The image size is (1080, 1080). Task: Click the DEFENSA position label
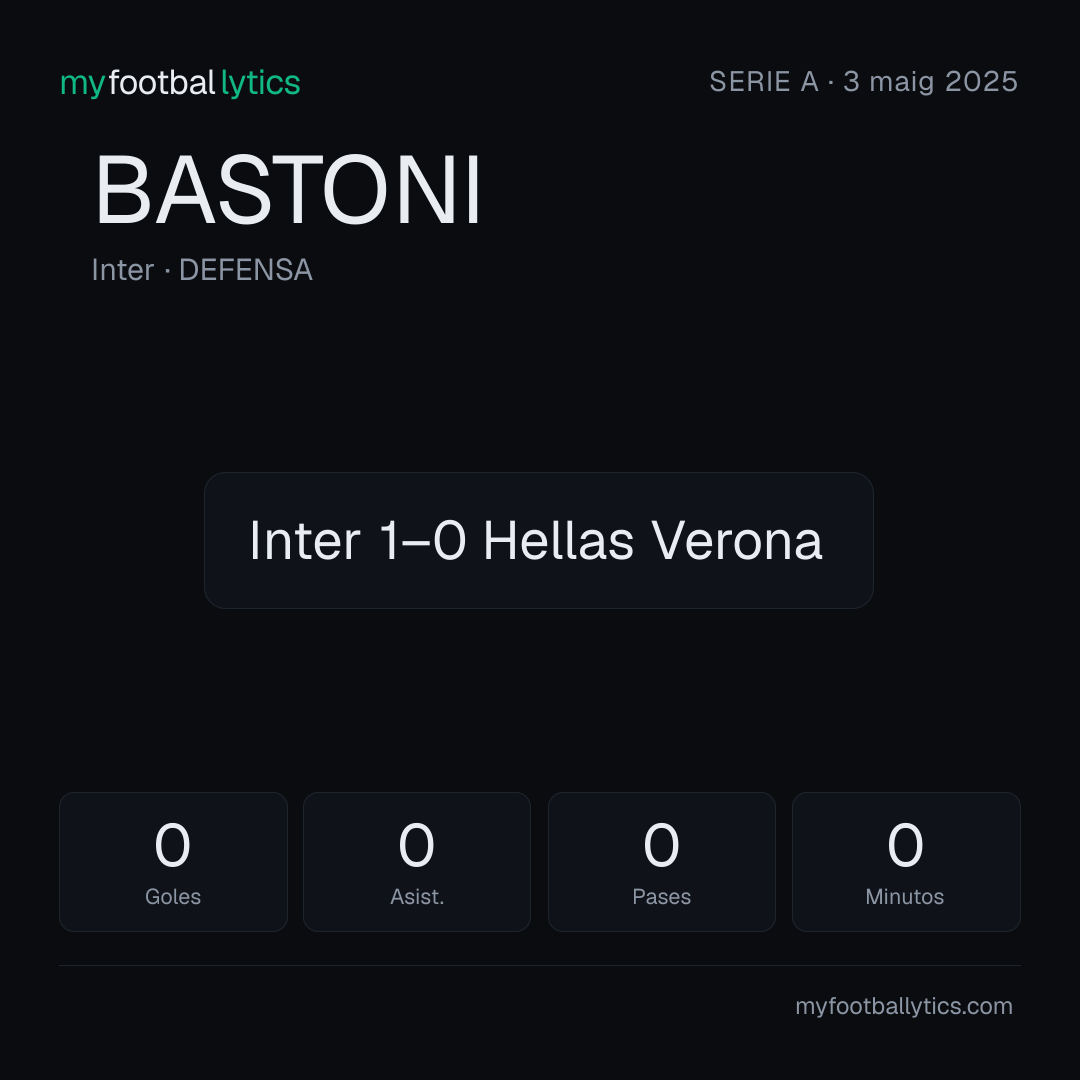[x=246, y=270]
